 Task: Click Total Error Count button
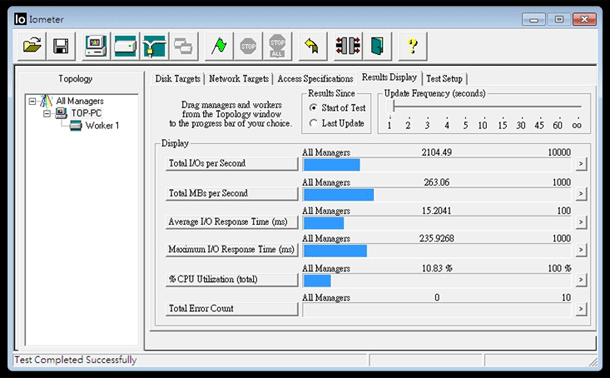[232, 309]
